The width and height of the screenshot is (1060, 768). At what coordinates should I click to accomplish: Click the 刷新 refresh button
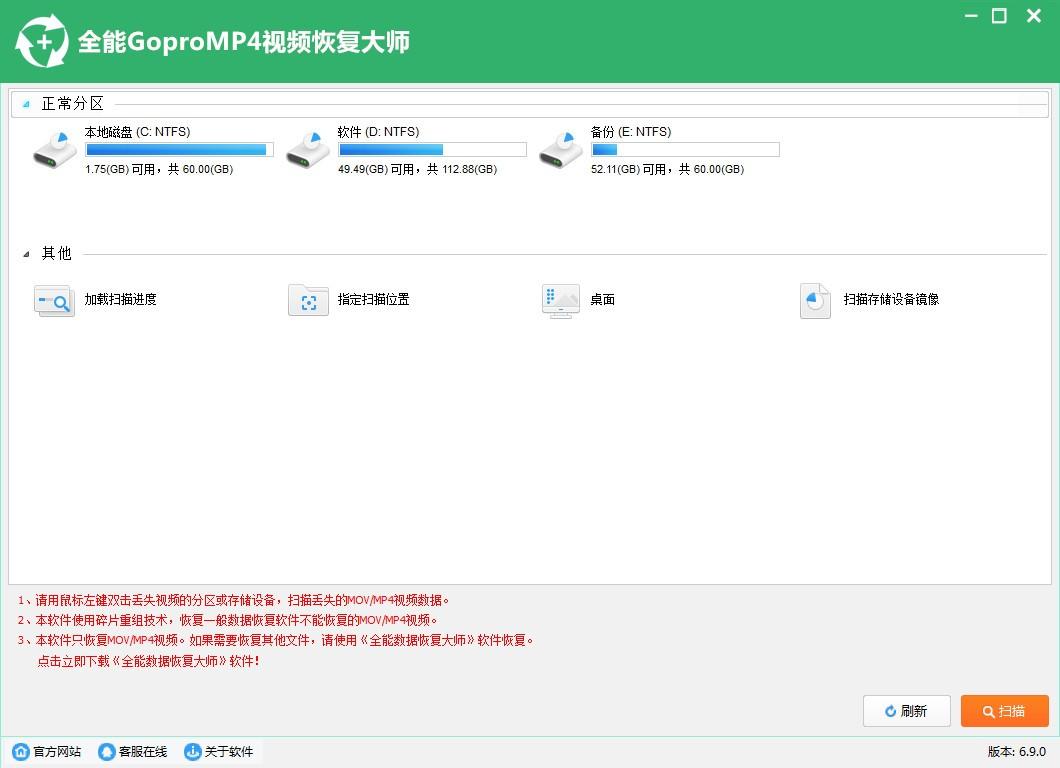[x=907, y=711]
